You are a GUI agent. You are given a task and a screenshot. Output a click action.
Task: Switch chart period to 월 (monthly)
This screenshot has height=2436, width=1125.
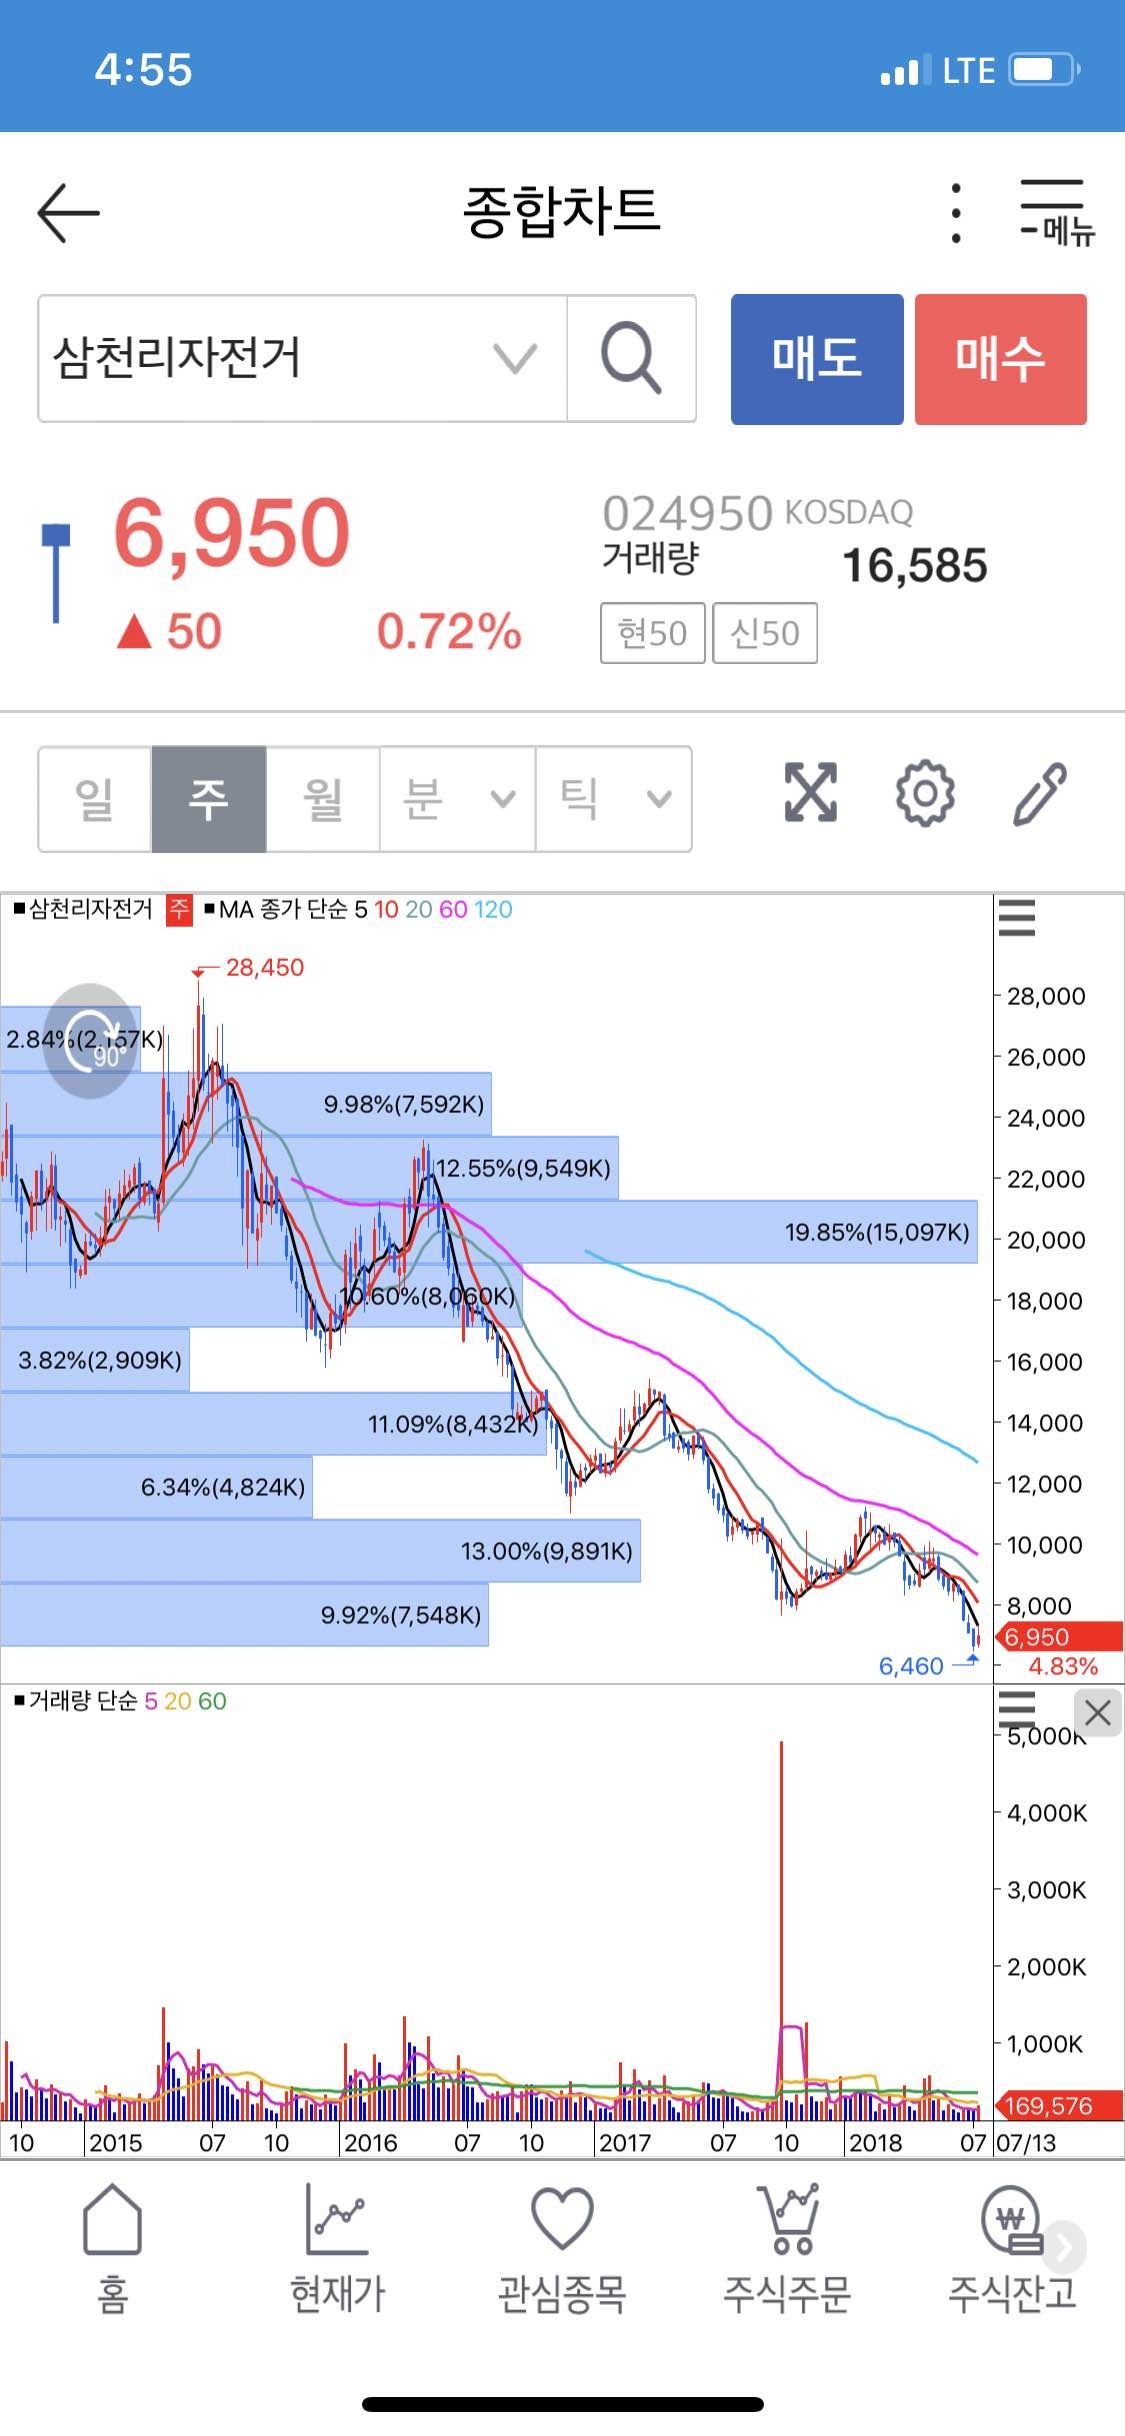[323, 799]
